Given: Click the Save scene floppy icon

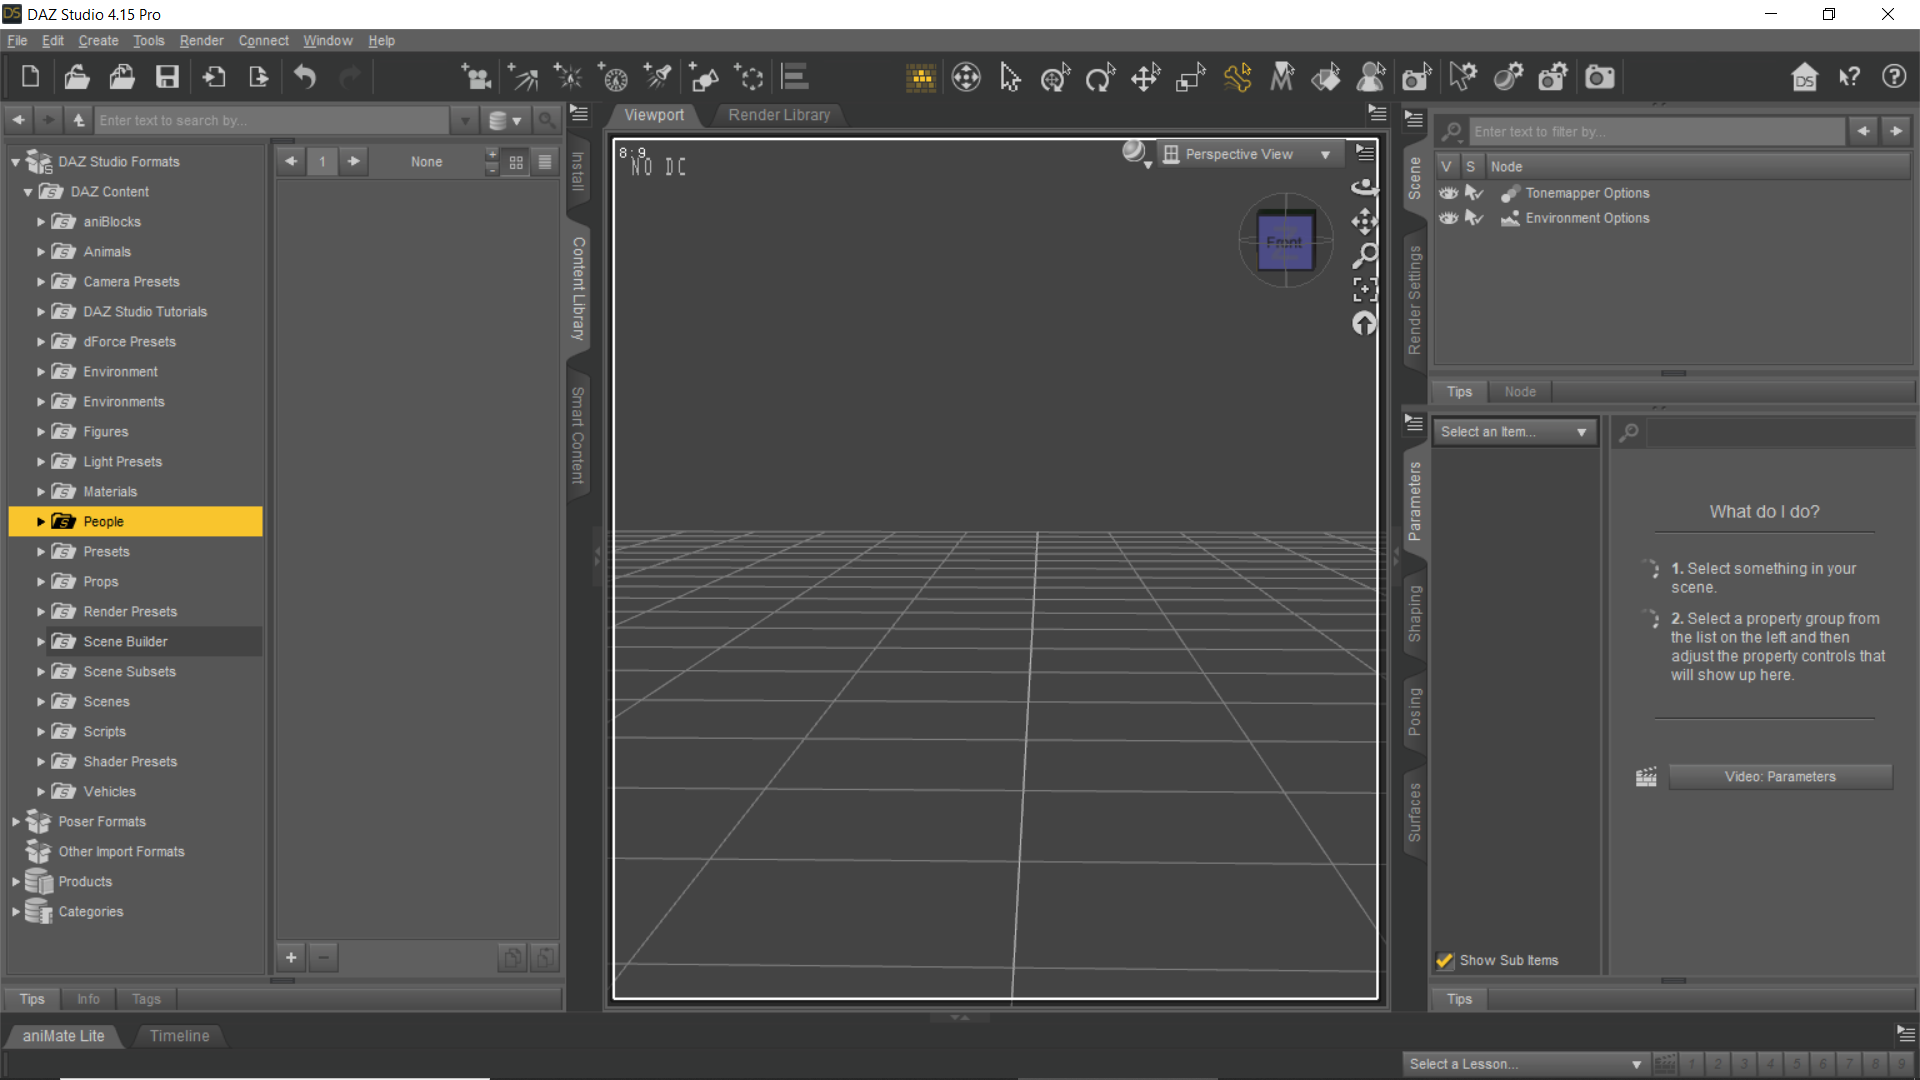Looking at the screenshot, I should point(167,77).
